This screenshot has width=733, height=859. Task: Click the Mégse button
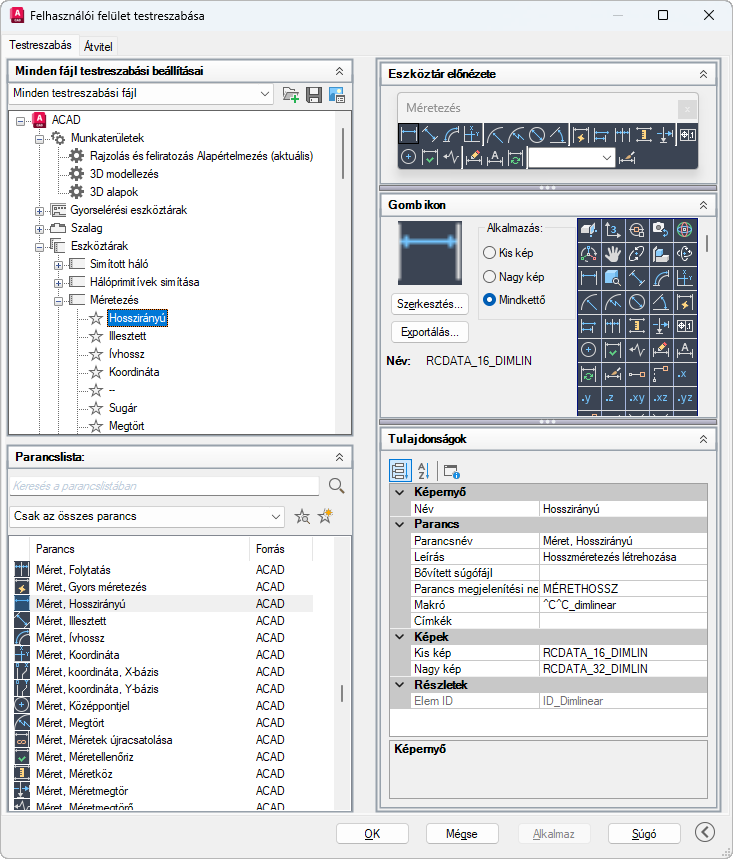pos(462,834)
